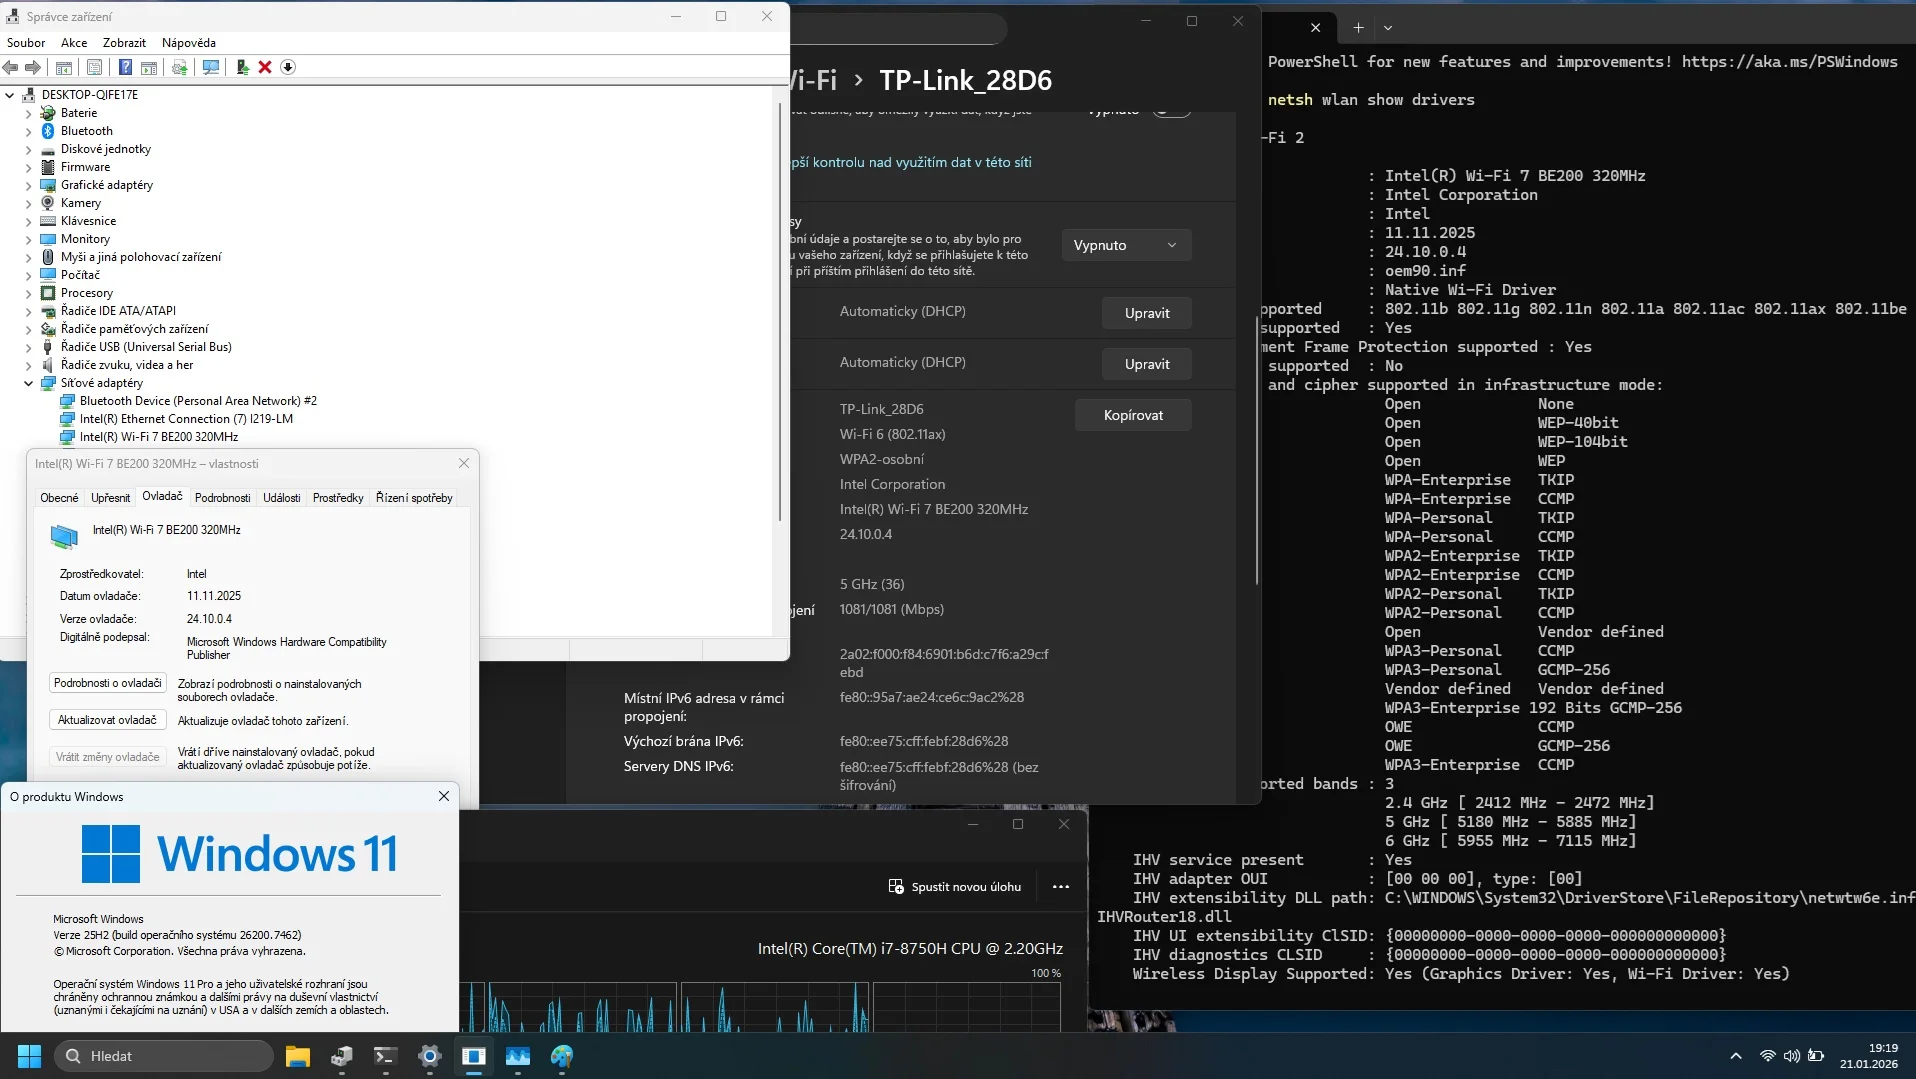Viewport: 1916px width, 1079px height.
Task: Toggle the console tree pane toolbar icon
Action: (64, 67)
